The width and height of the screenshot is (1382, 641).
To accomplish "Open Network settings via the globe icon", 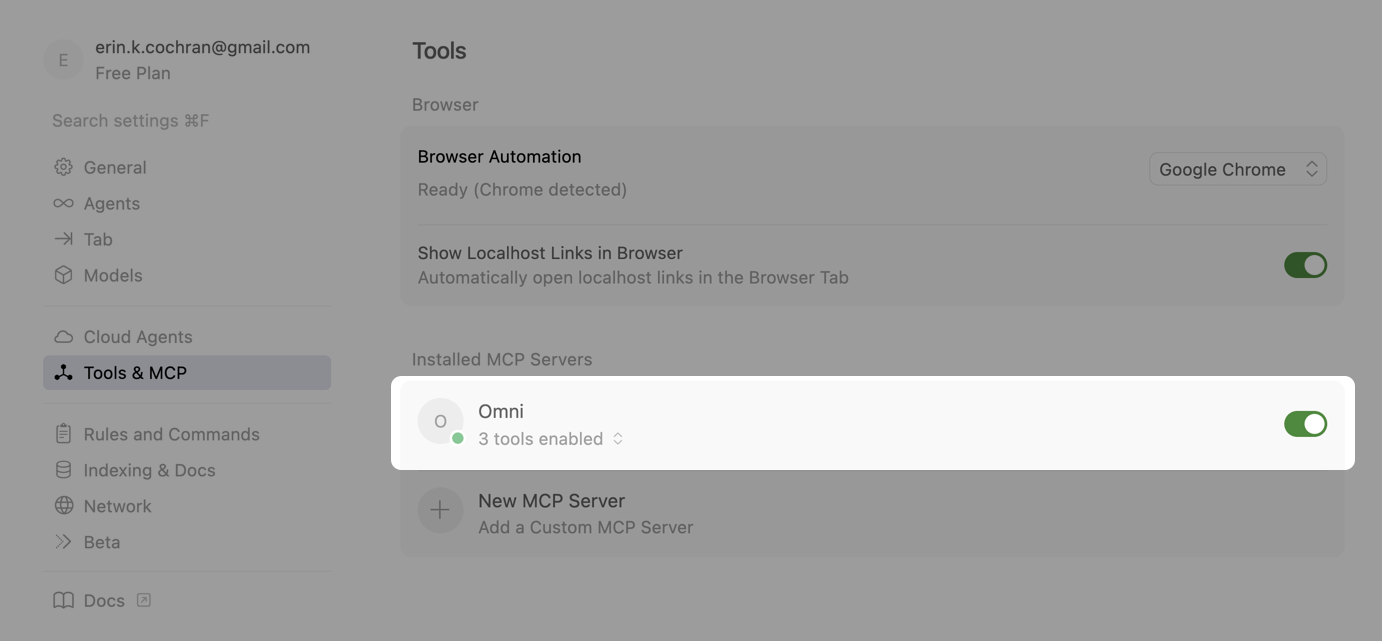I will tap(63, 506).
